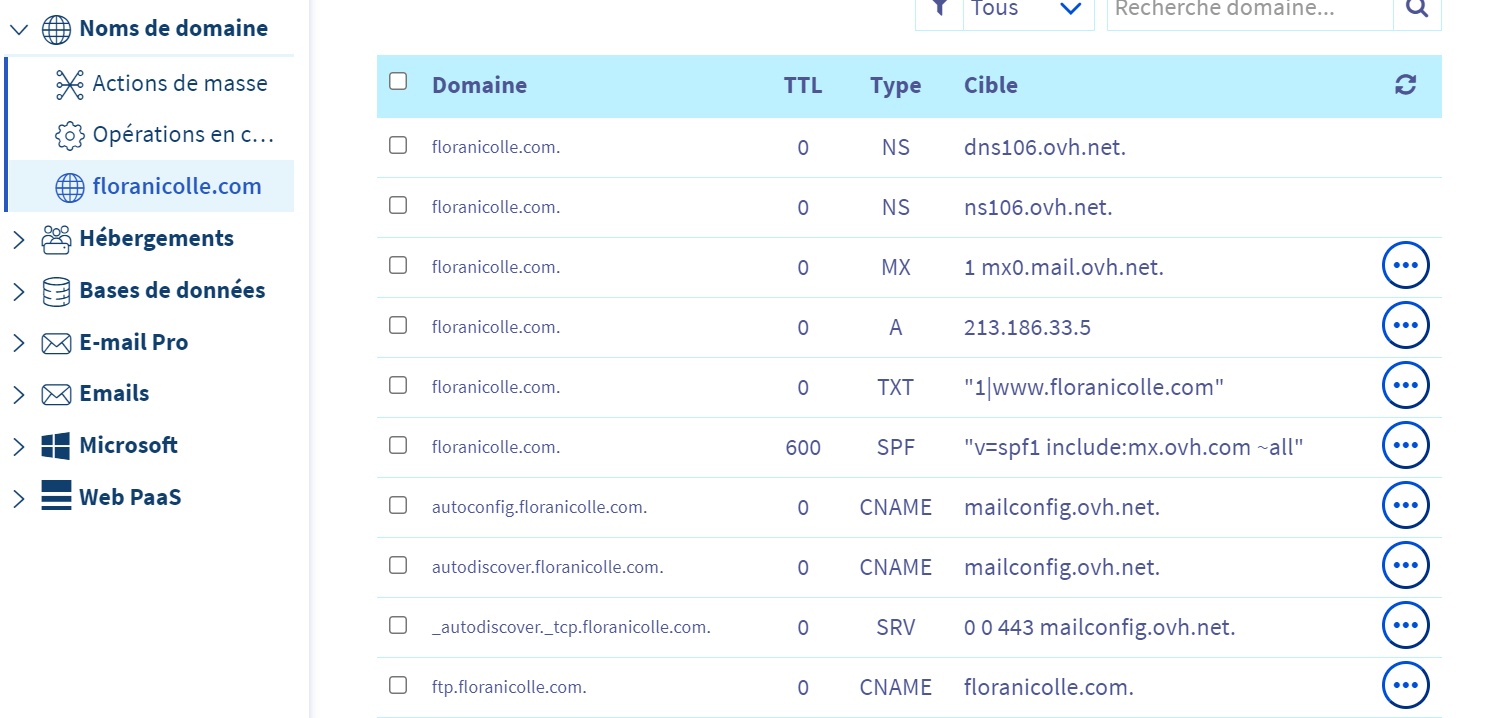Screen dimensions: 1511x718
Task: Select floranicolle.com in the sidebar
Action: point(176,186)
